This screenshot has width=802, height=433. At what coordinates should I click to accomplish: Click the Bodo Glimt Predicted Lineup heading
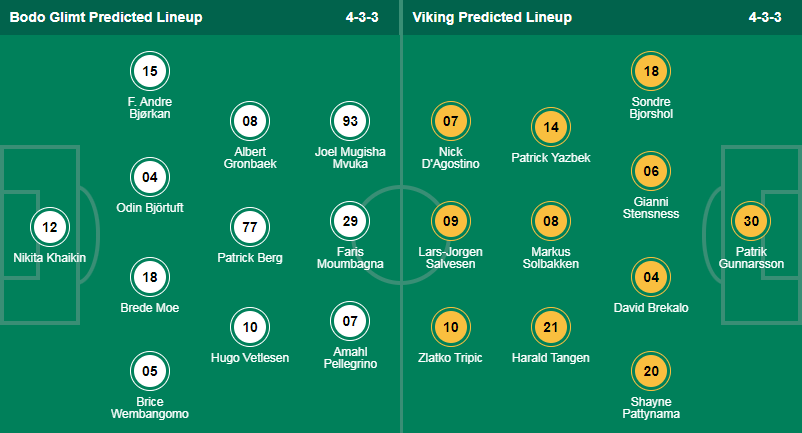click(x=106, y=17)
